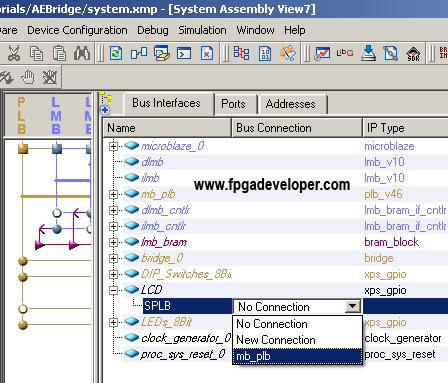Toggle square PLB connector on microblaze_0 row
Image resolution: width=448 pixels, height=383 pixels.
click(x=23, y=148)
